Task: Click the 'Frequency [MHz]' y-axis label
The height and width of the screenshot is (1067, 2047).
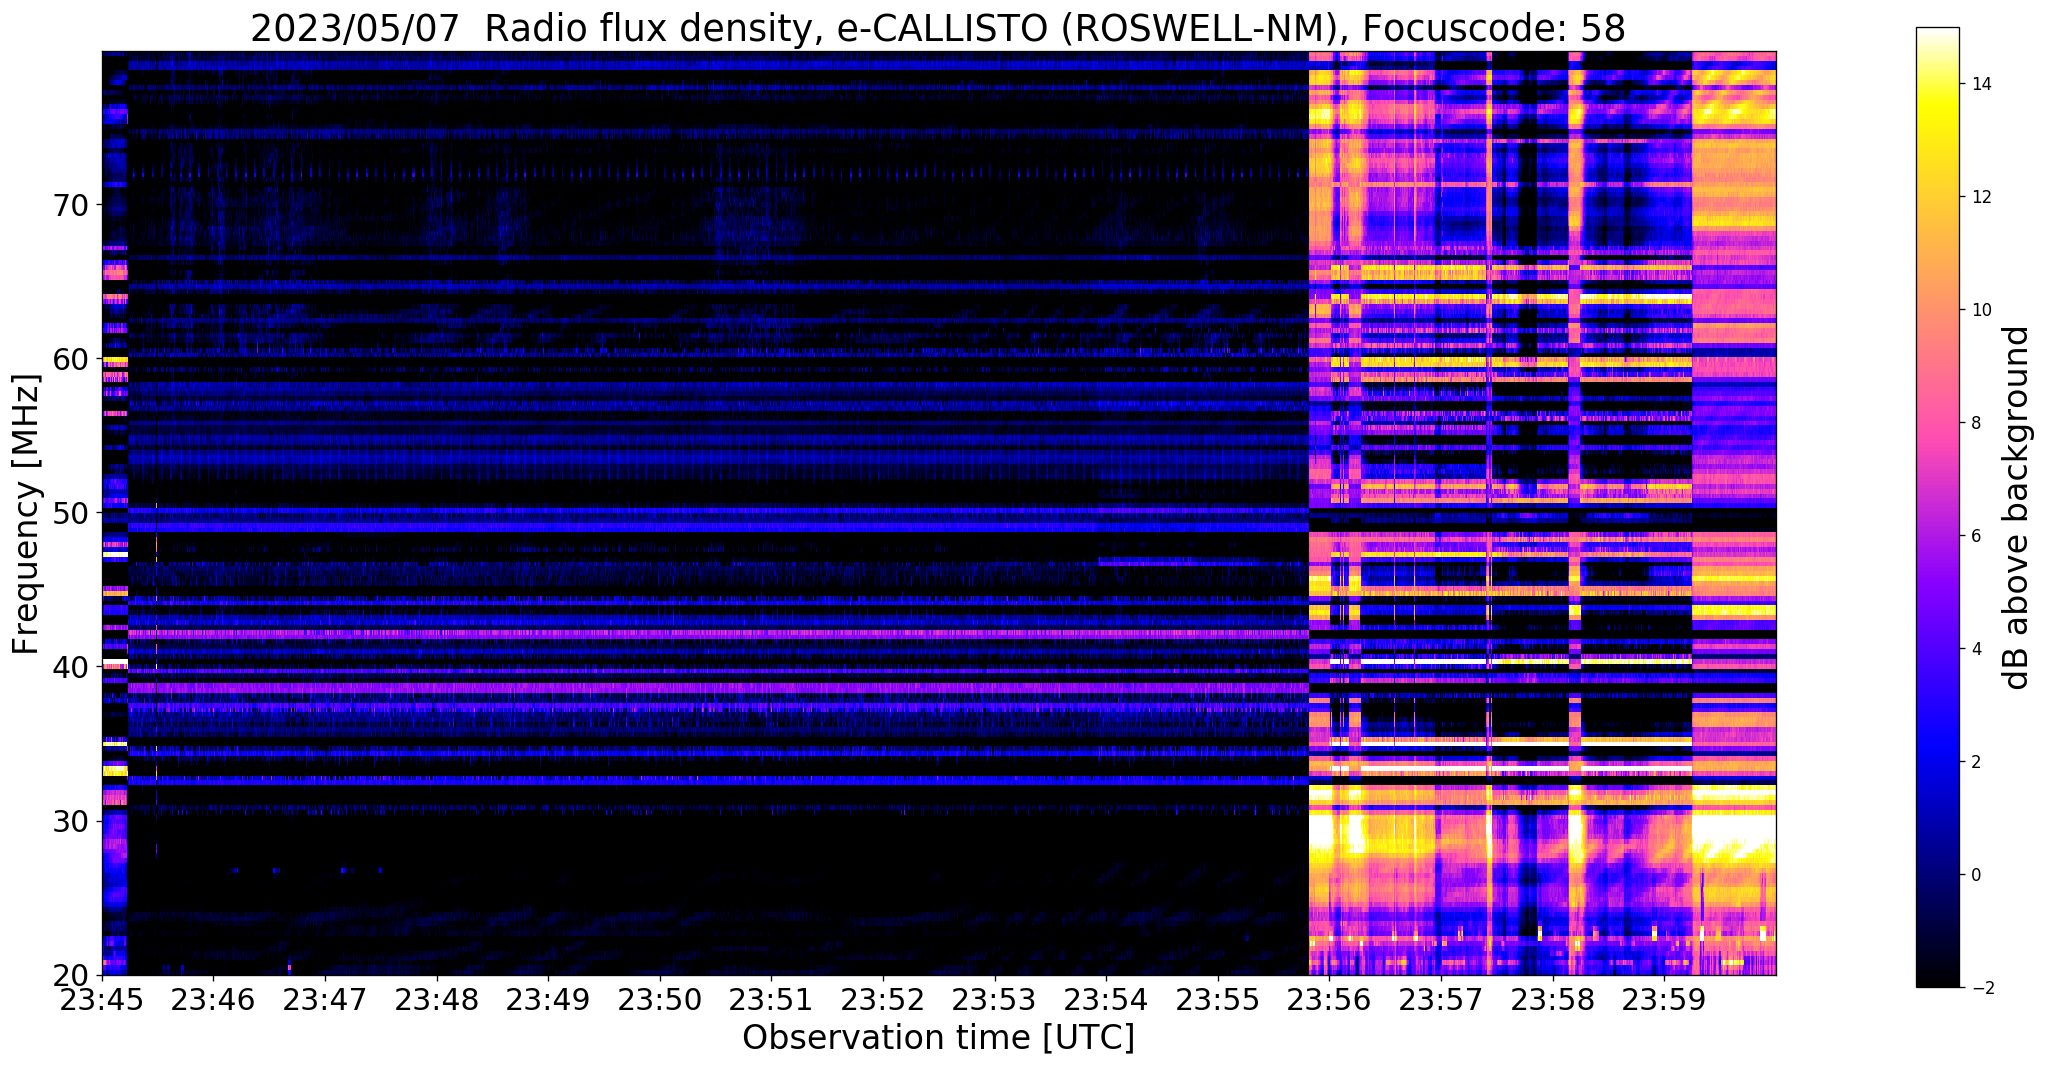Action: pyautogui.click(x=27, y=514)
